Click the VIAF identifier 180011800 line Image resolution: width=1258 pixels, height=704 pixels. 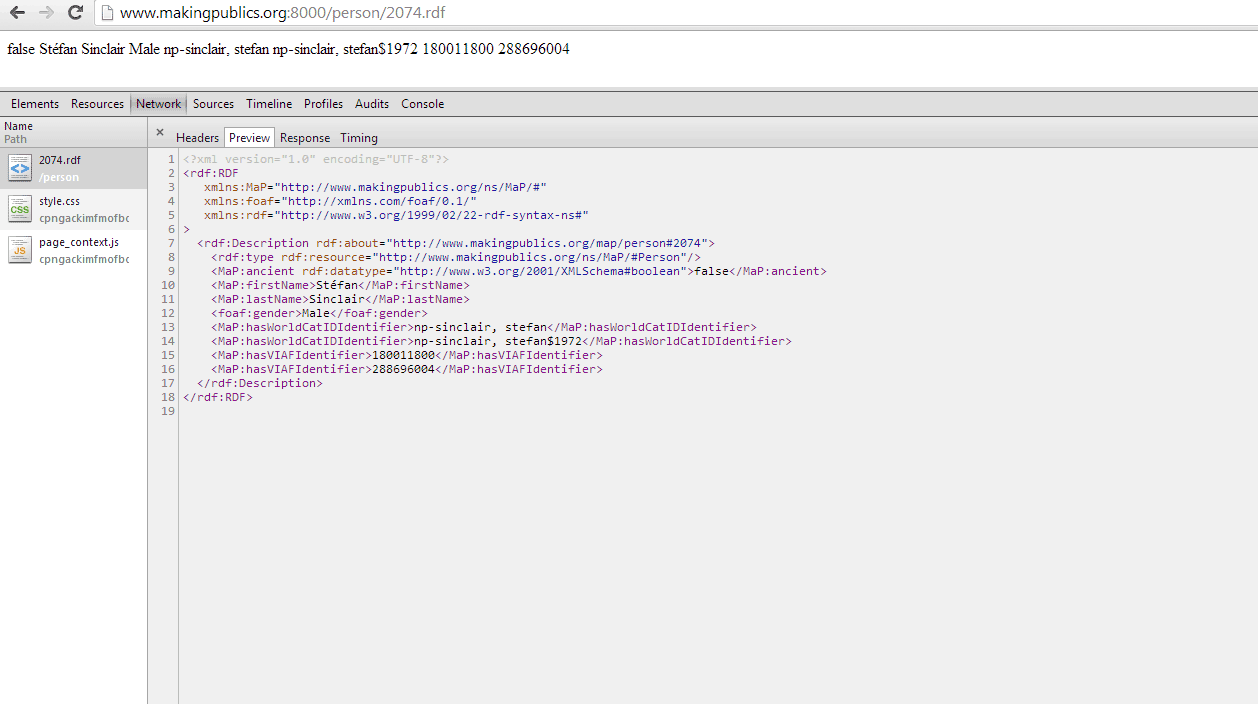coord(407,355)
